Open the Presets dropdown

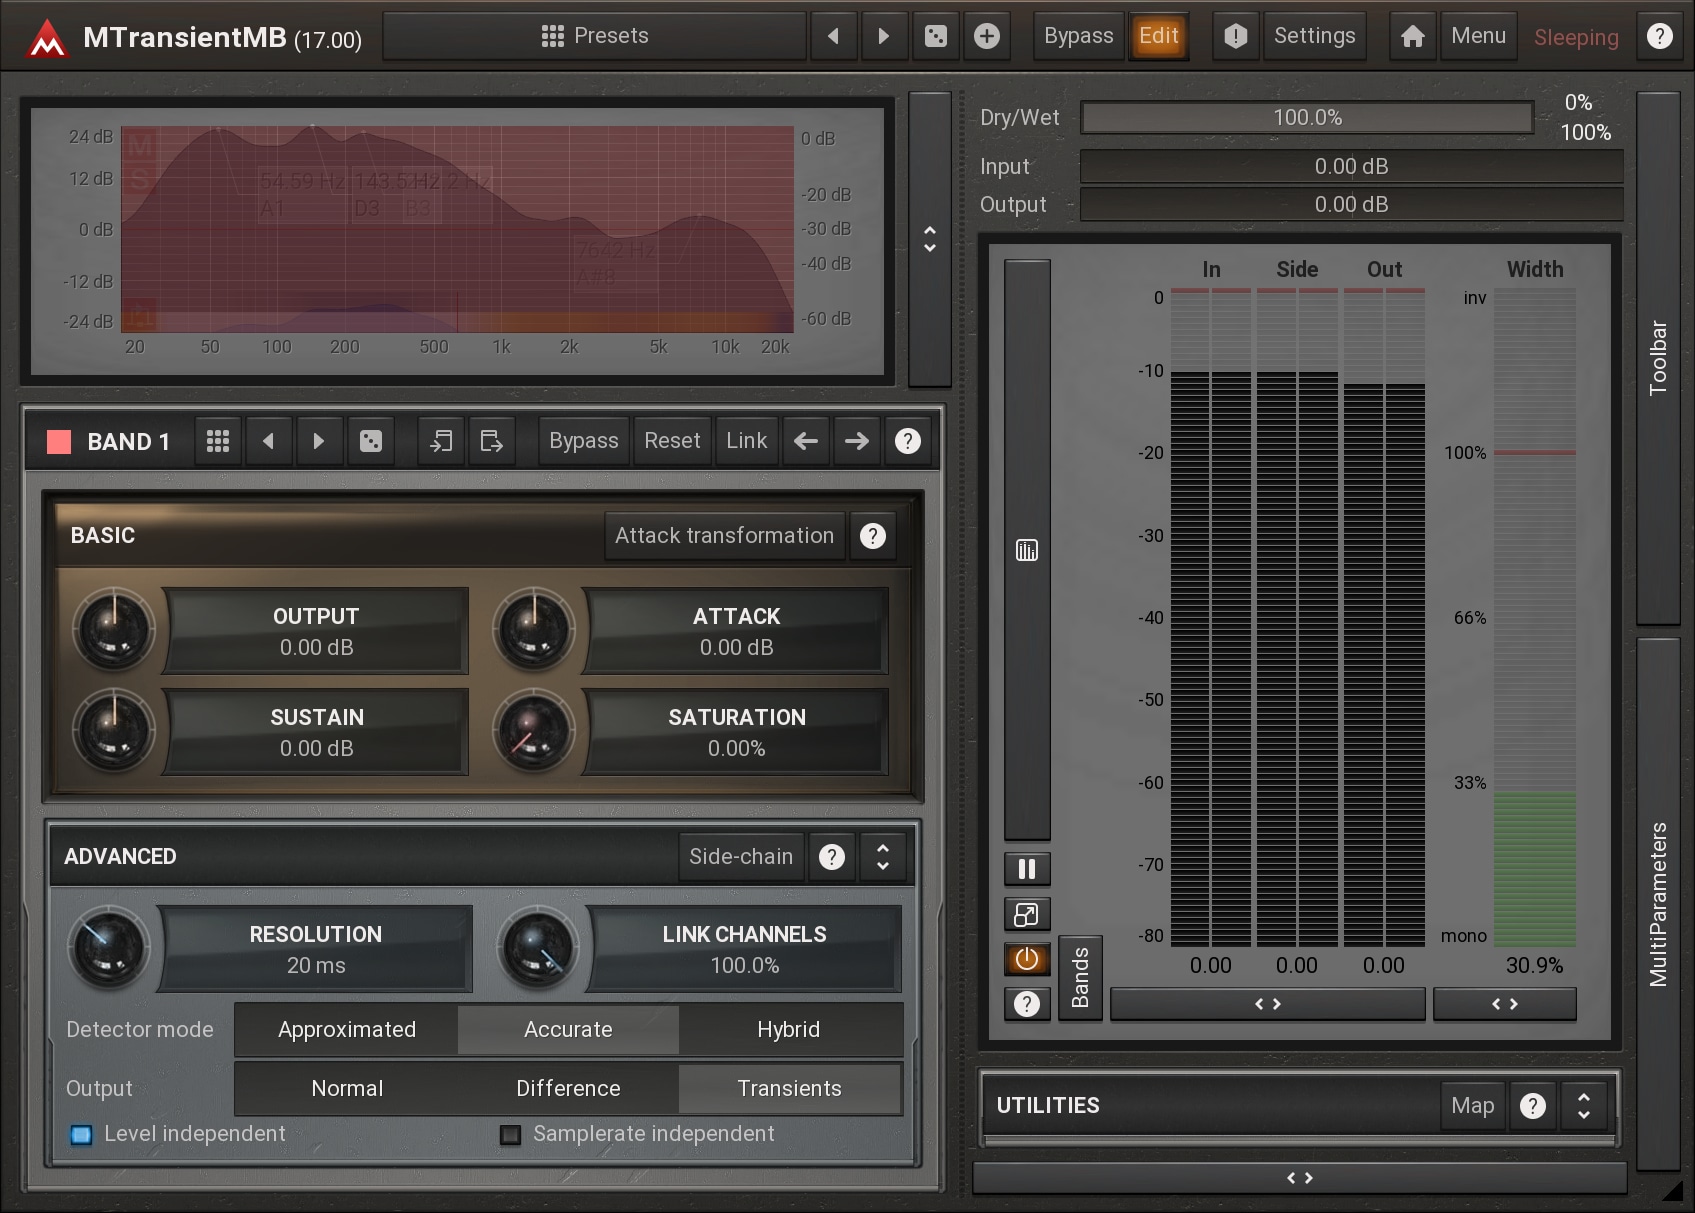(x=595, y=37)
